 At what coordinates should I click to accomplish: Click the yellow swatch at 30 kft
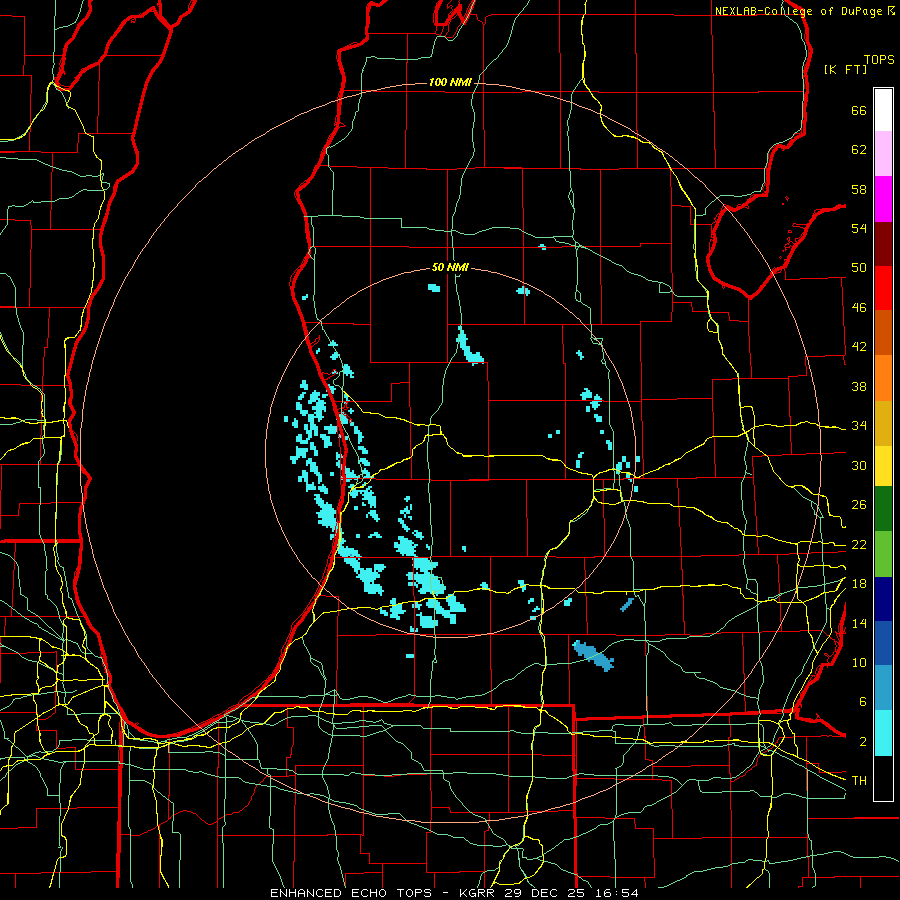[883, 465]
